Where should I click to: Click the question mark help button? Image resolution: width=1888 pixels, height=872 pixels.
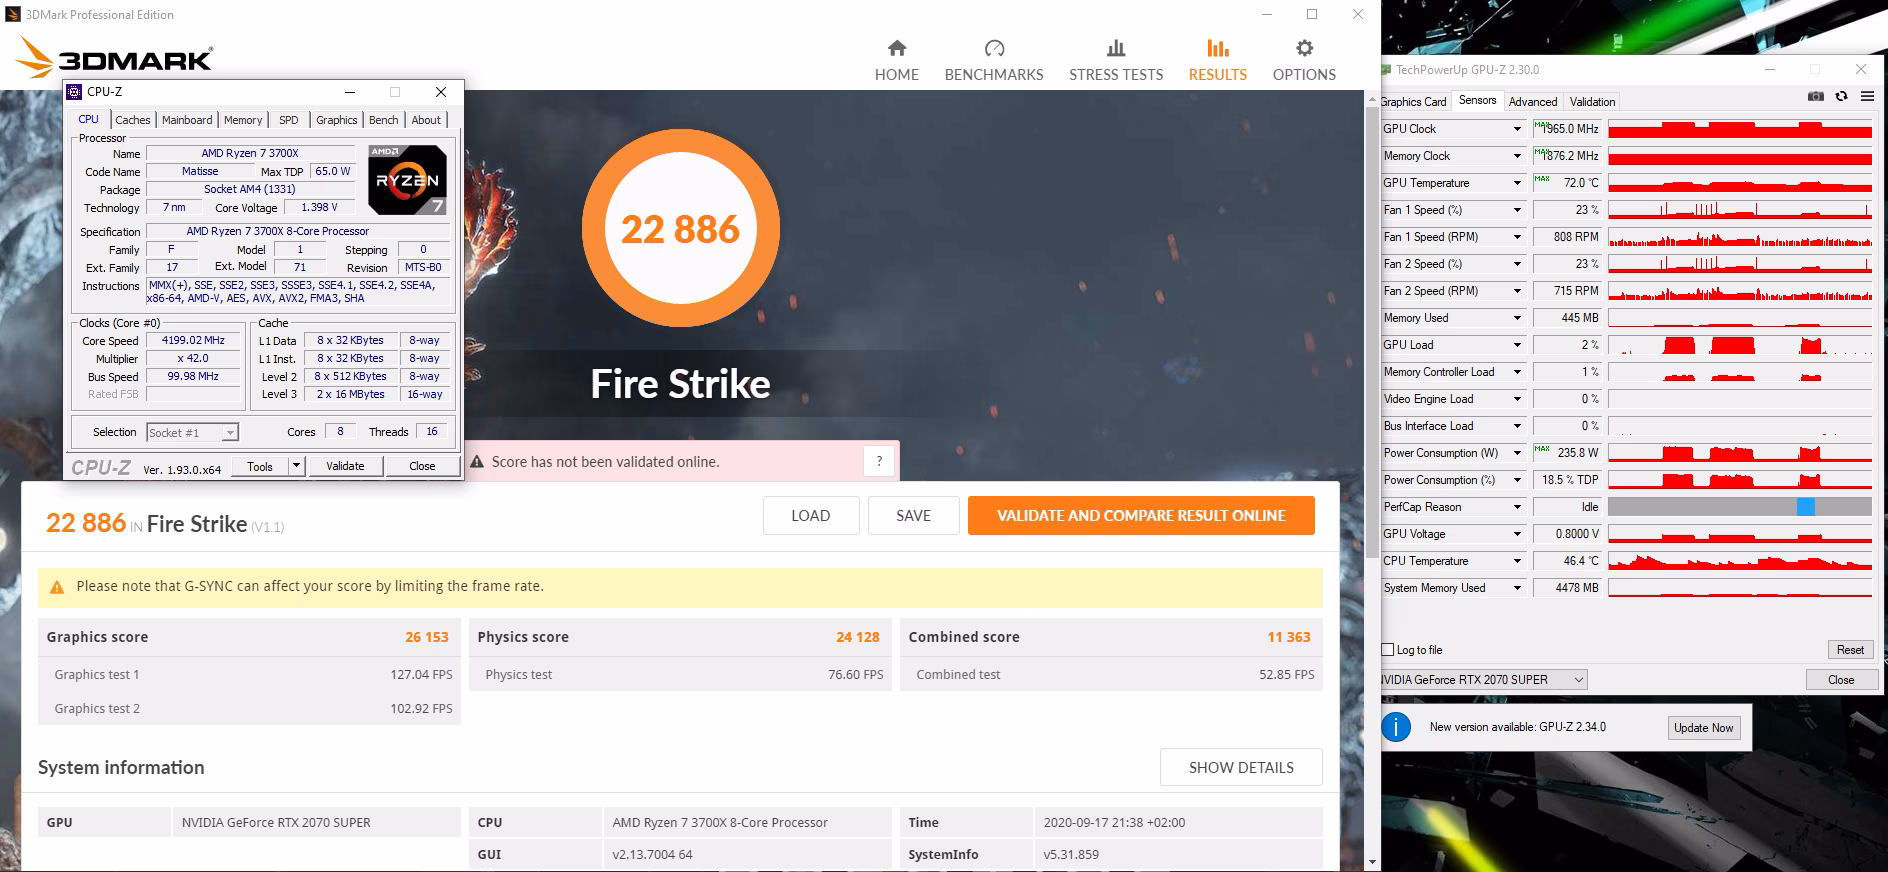coord(879,461)
